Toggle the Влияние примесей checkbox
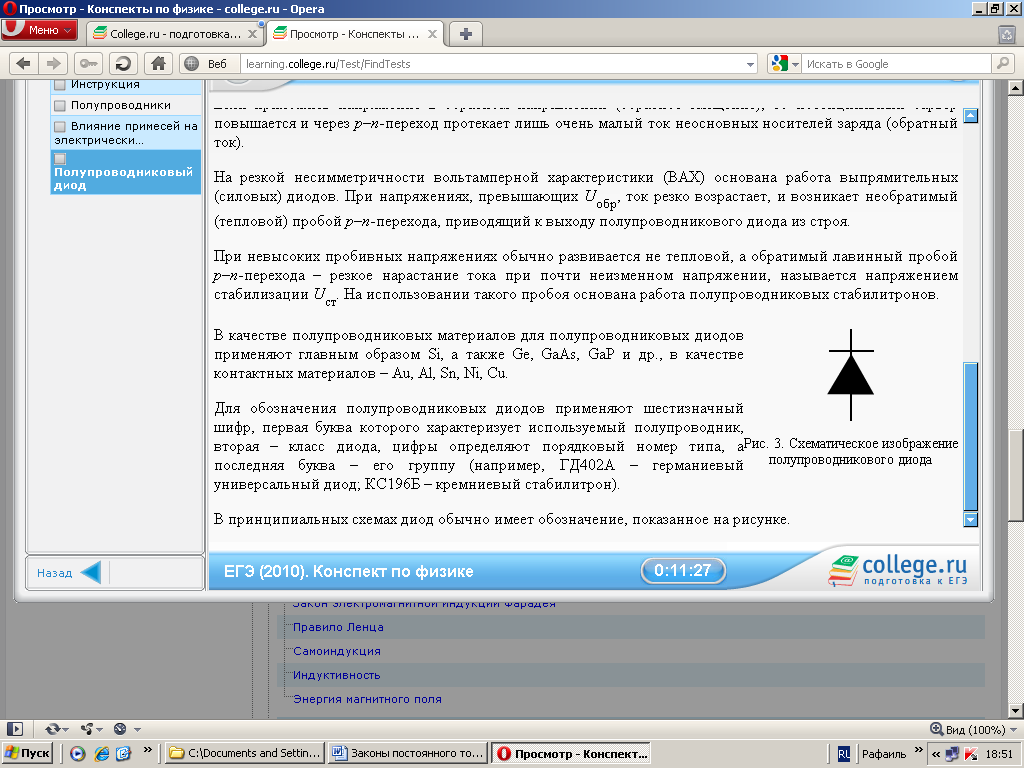 click(x=60, y=126)
